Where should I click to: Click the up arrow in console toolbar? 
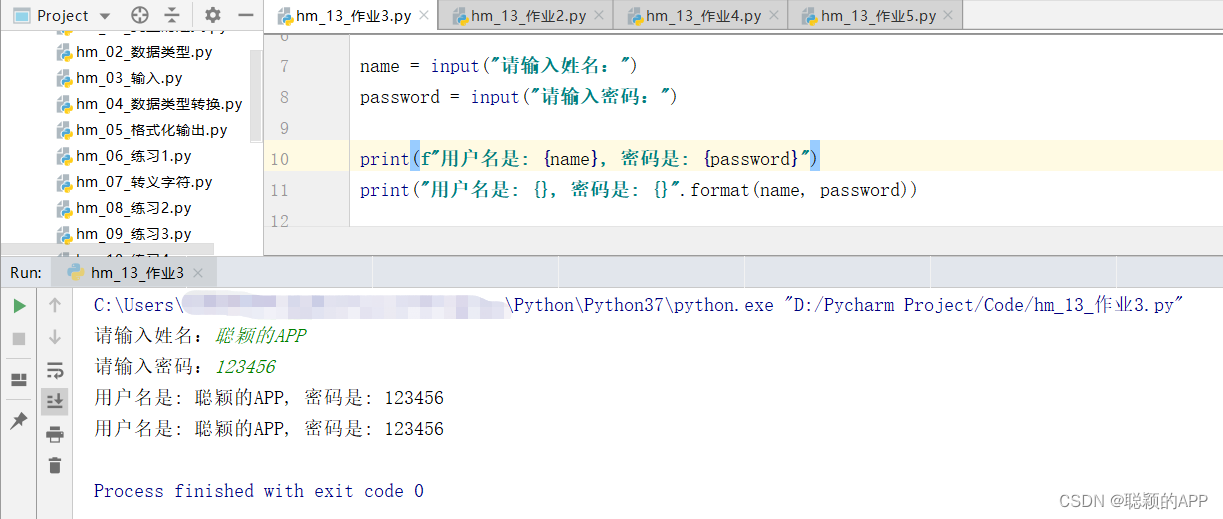[55, 305]
